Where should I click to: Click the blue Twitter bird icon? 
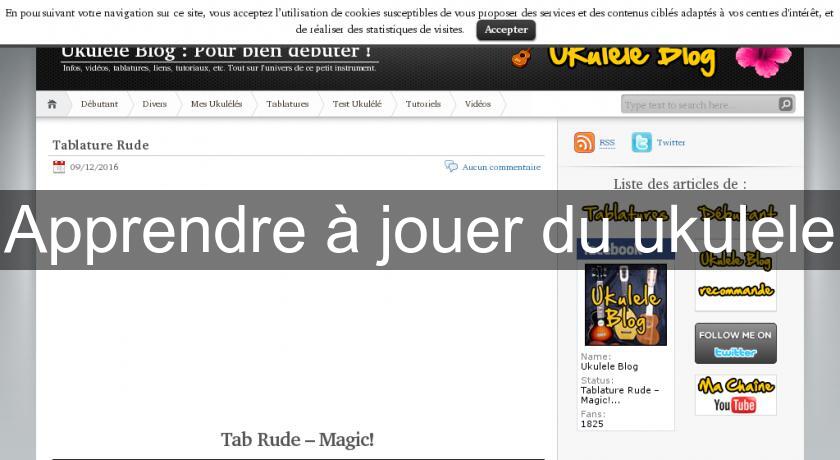[641, 142]
